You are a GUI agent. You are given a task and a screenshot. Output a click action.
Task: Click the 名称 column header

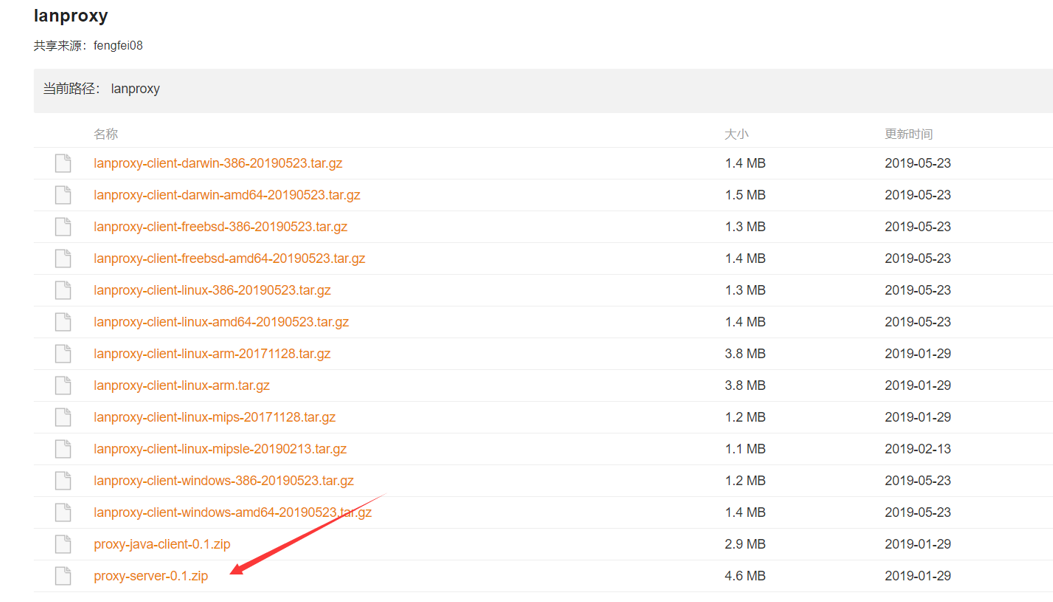[x=105, y=134]
